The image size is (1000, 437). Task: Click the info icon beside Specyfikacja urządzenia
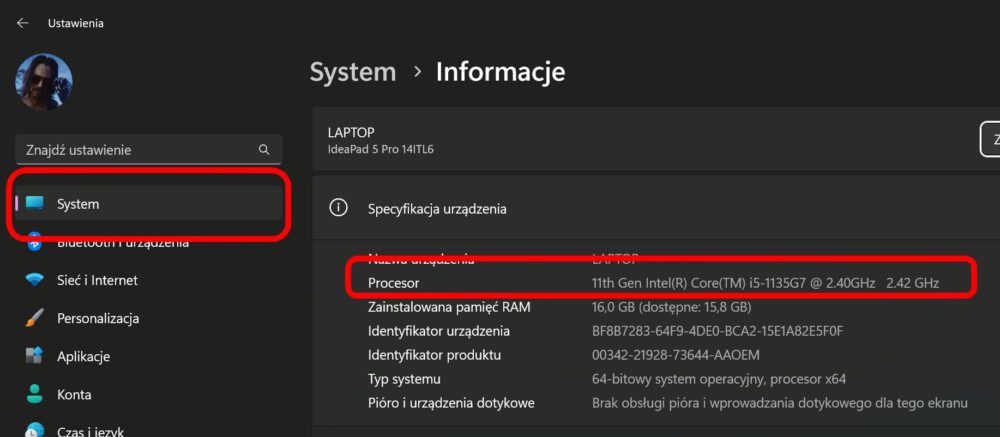[337, 207]
